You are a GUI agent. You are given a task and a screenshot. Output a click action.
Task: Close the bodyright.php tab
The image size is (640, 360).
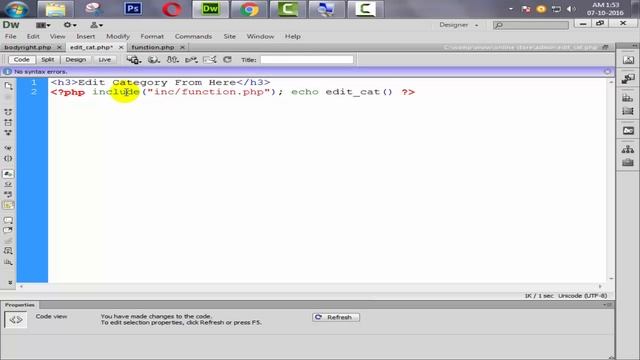click(59, 47)
